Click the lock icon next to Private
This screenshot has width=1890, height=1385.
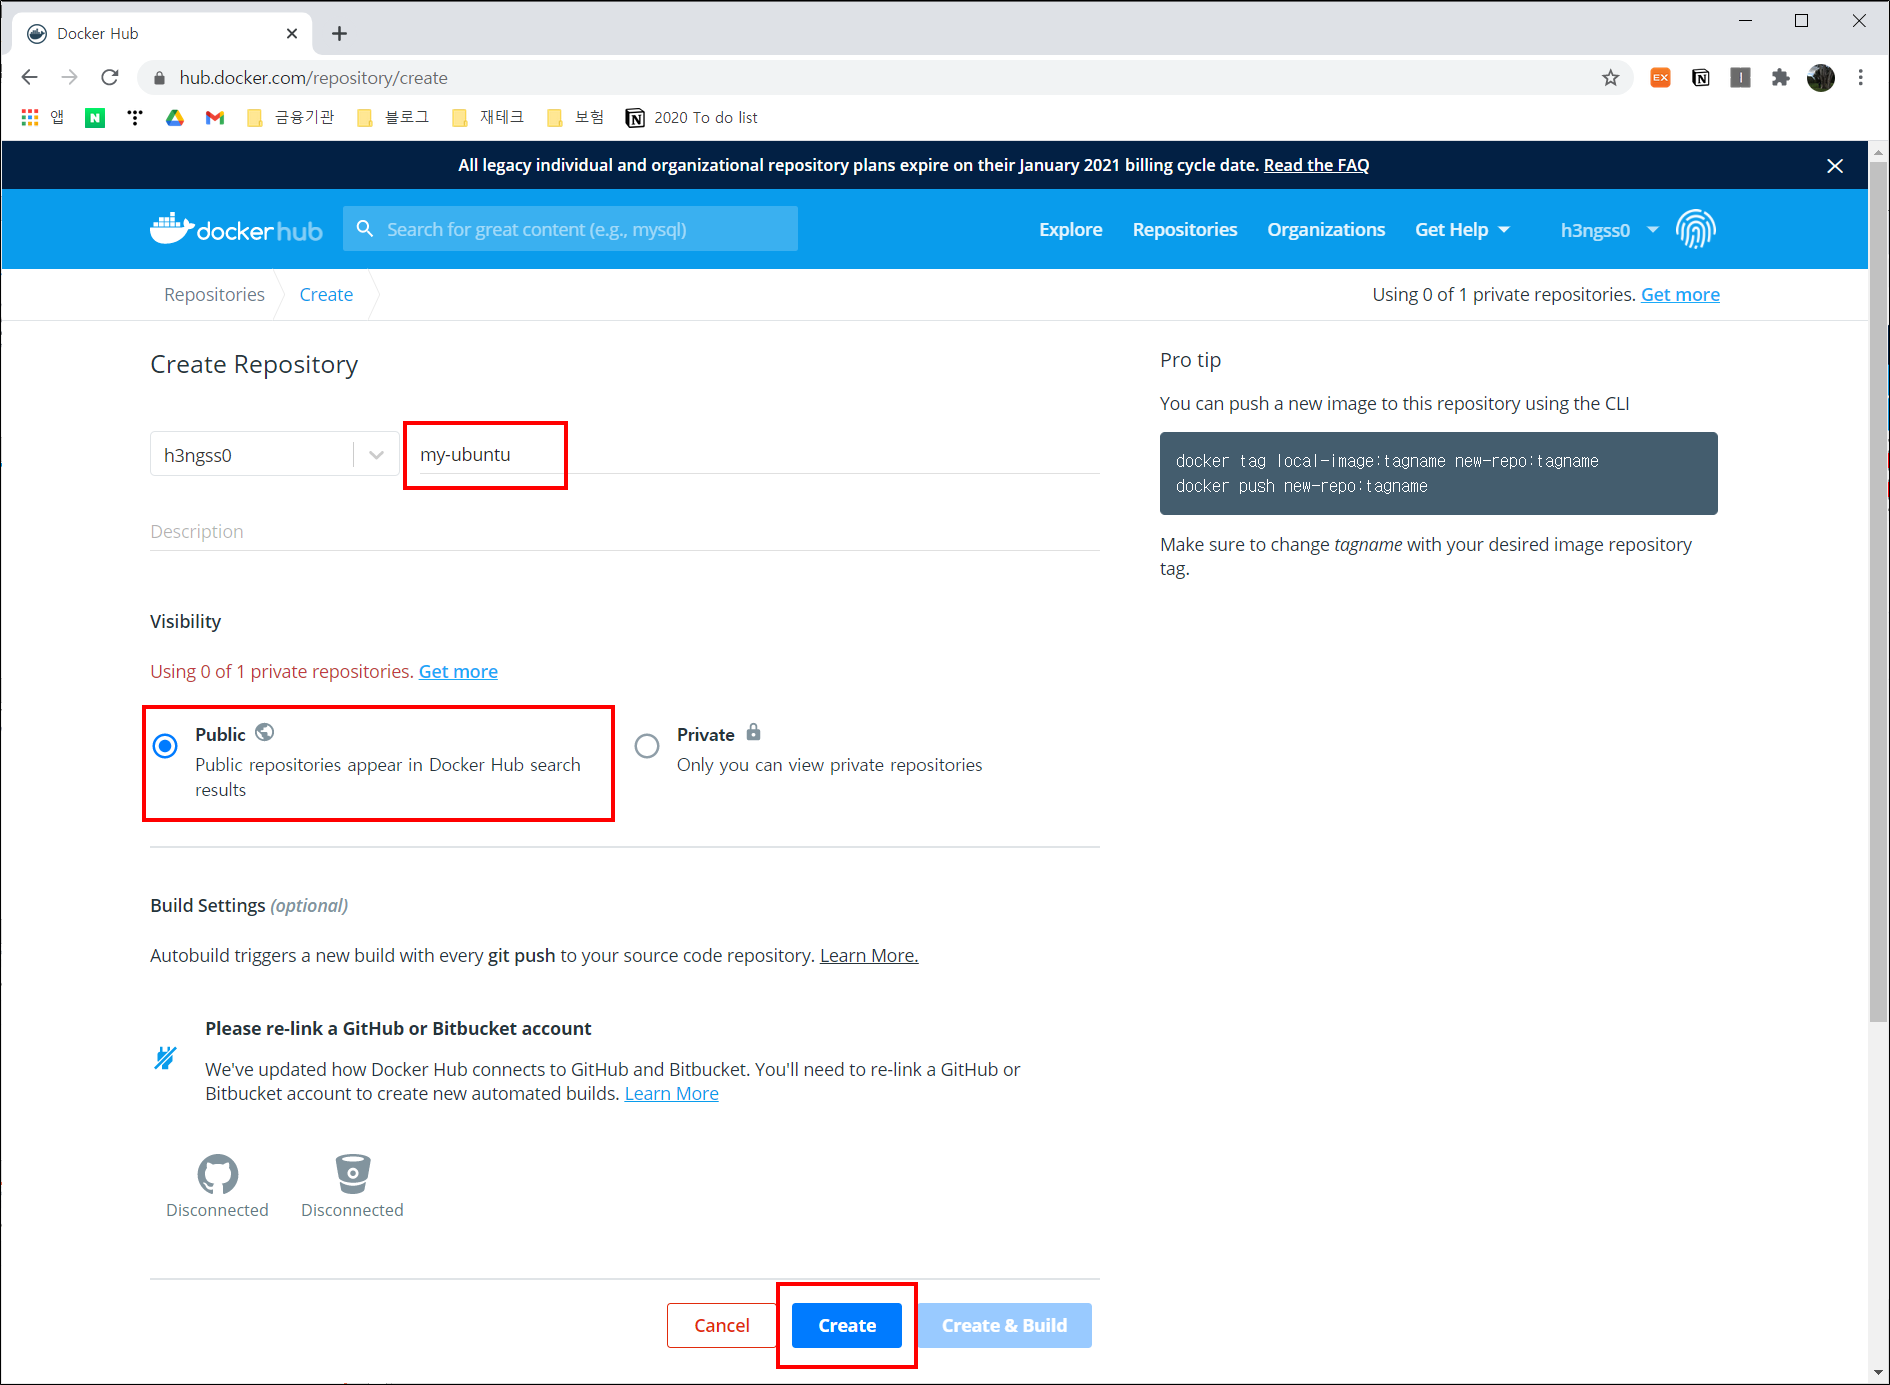pyautogui.click(x=754, y=732)
